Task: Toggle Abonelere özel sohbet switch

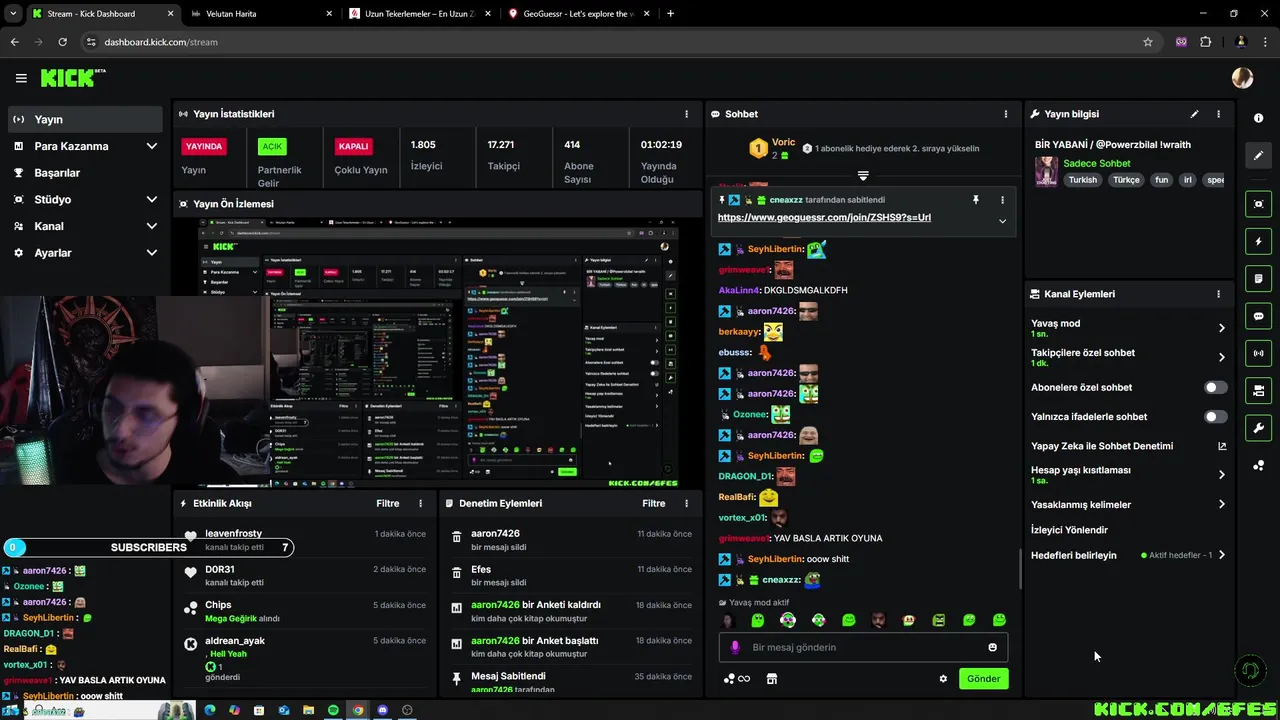Action: click(1215, 387)
